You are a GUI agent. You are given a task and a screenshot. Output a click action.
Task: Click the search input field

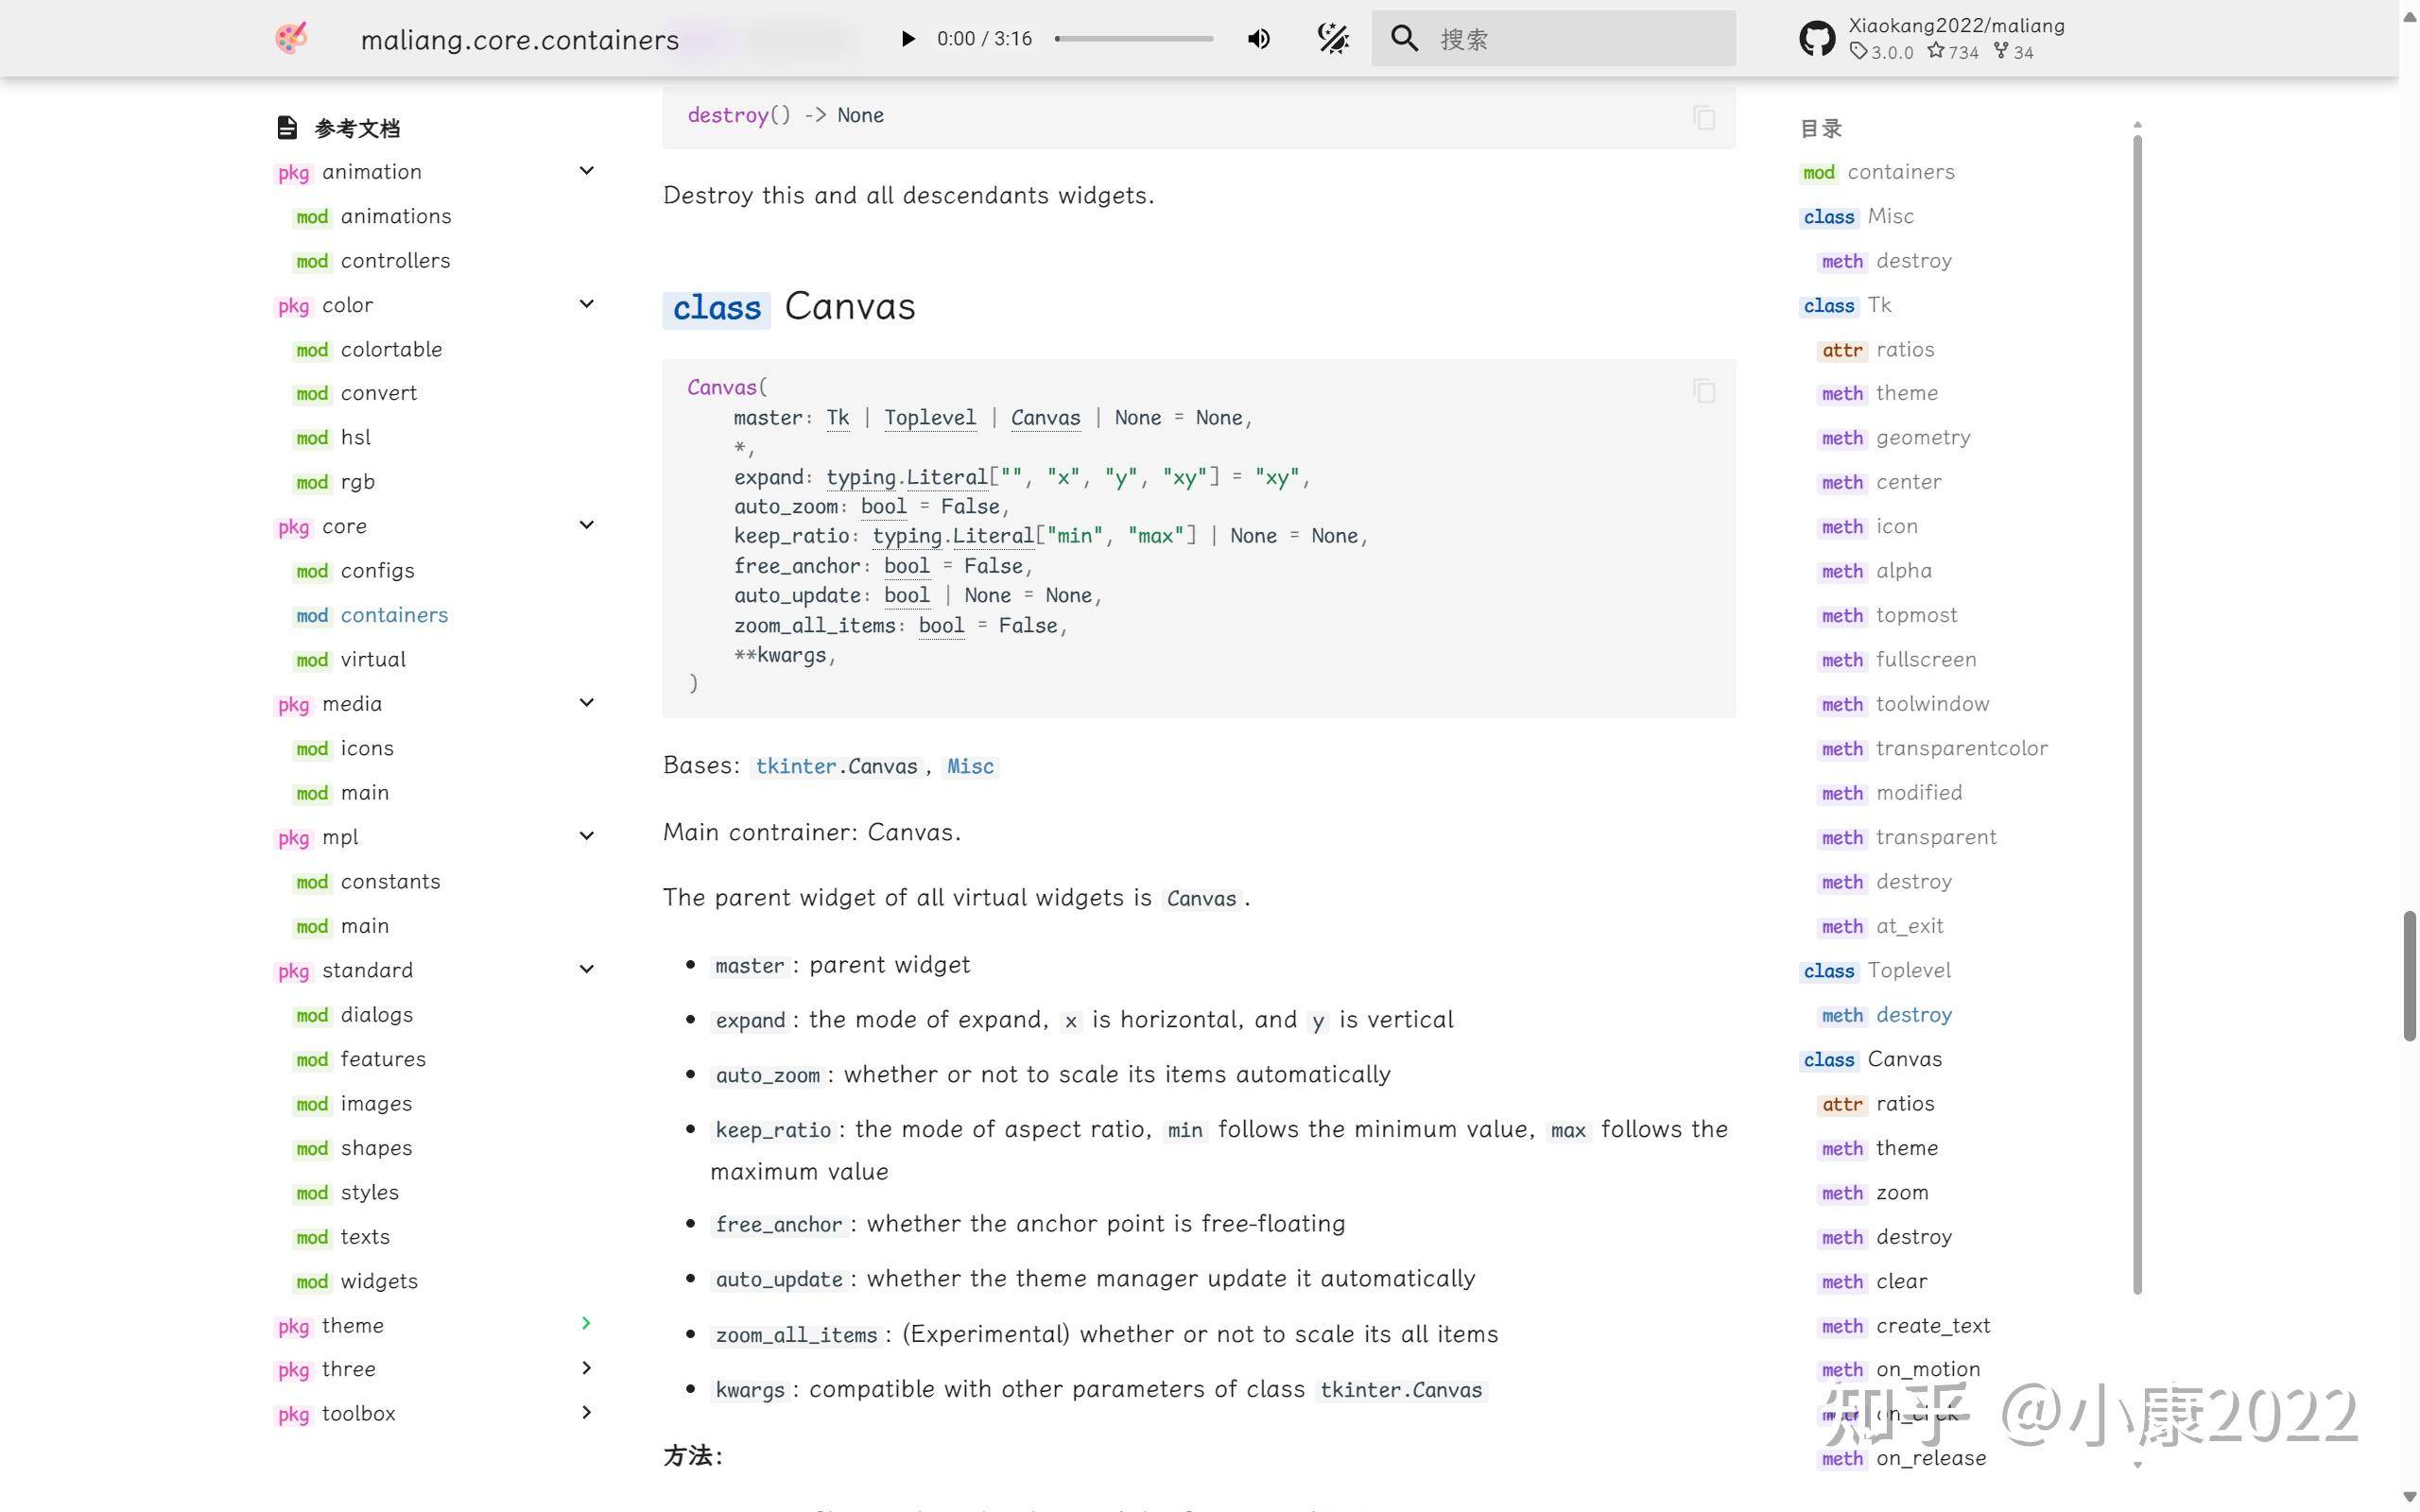(1553, 39)
